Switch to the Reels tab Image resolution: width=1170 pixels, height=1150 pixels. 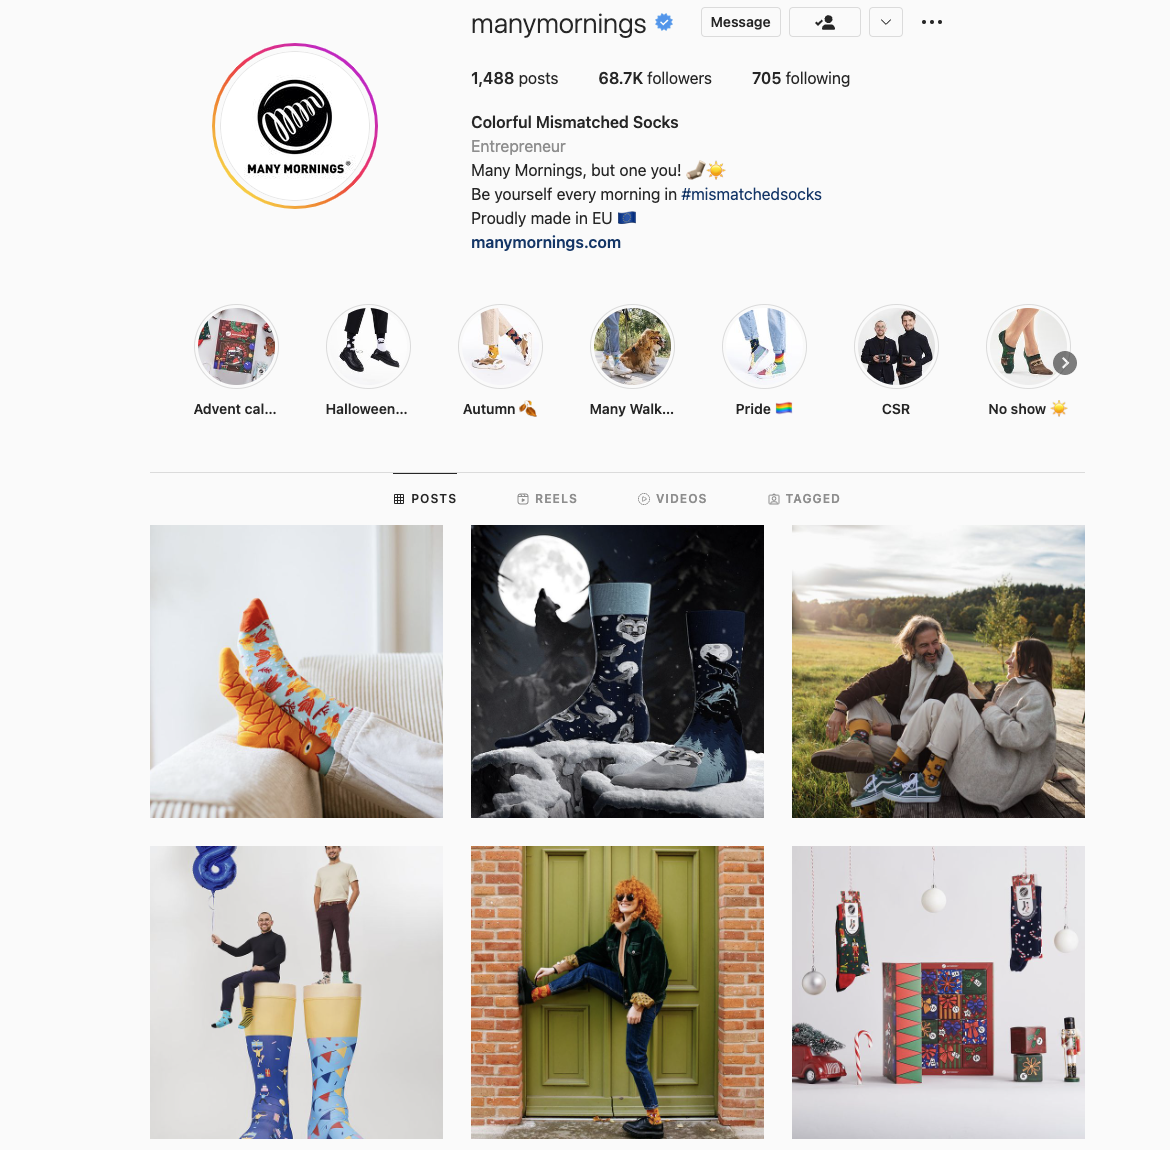click(x=547, y=499)
